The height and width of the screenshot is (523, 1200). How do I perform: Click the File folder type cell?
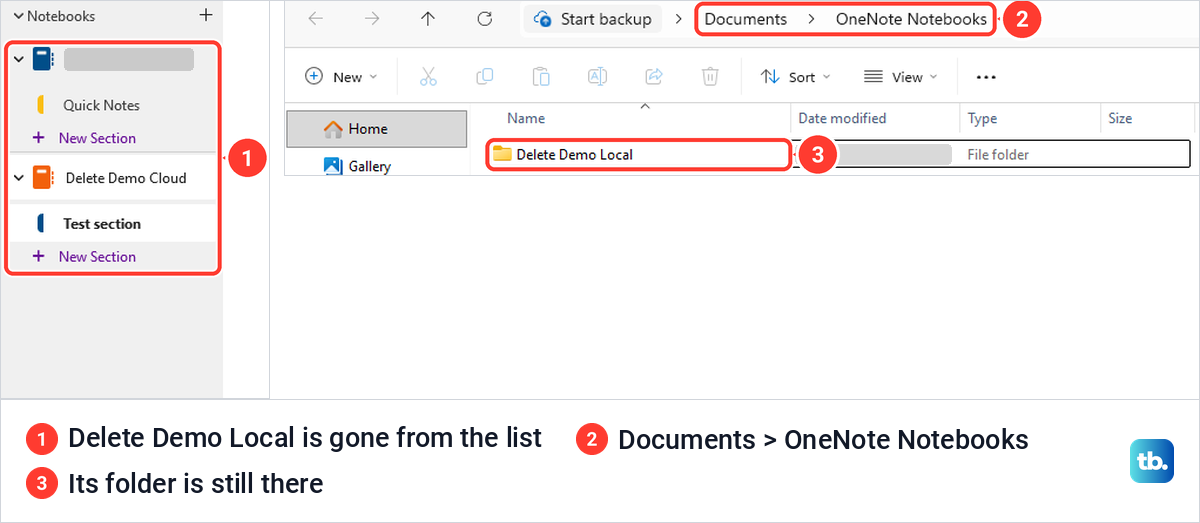pos(998,154)
